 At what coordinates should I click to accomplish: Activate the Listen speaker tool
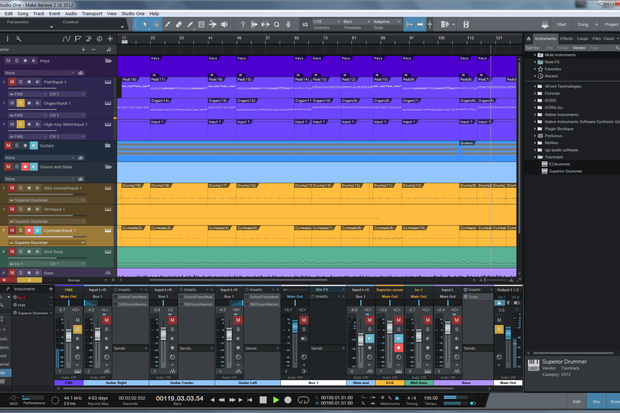click(224, 25)
